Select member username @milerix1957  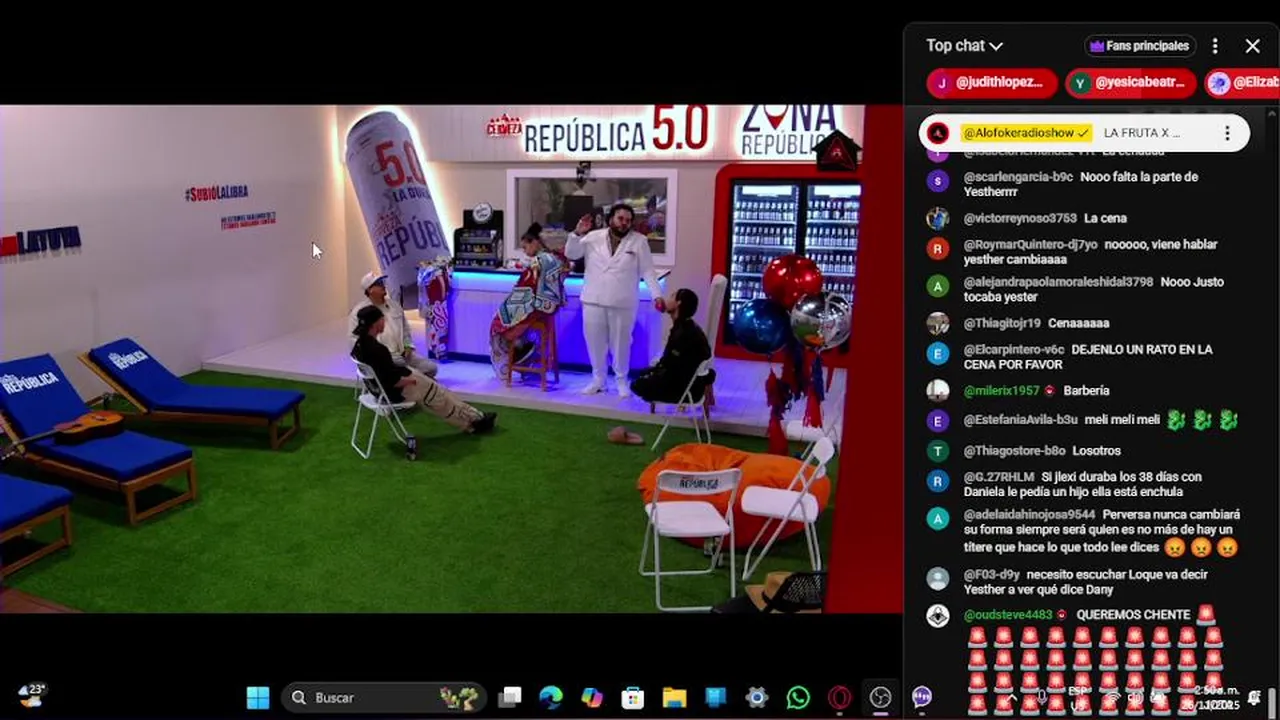tap(1002, 391)
